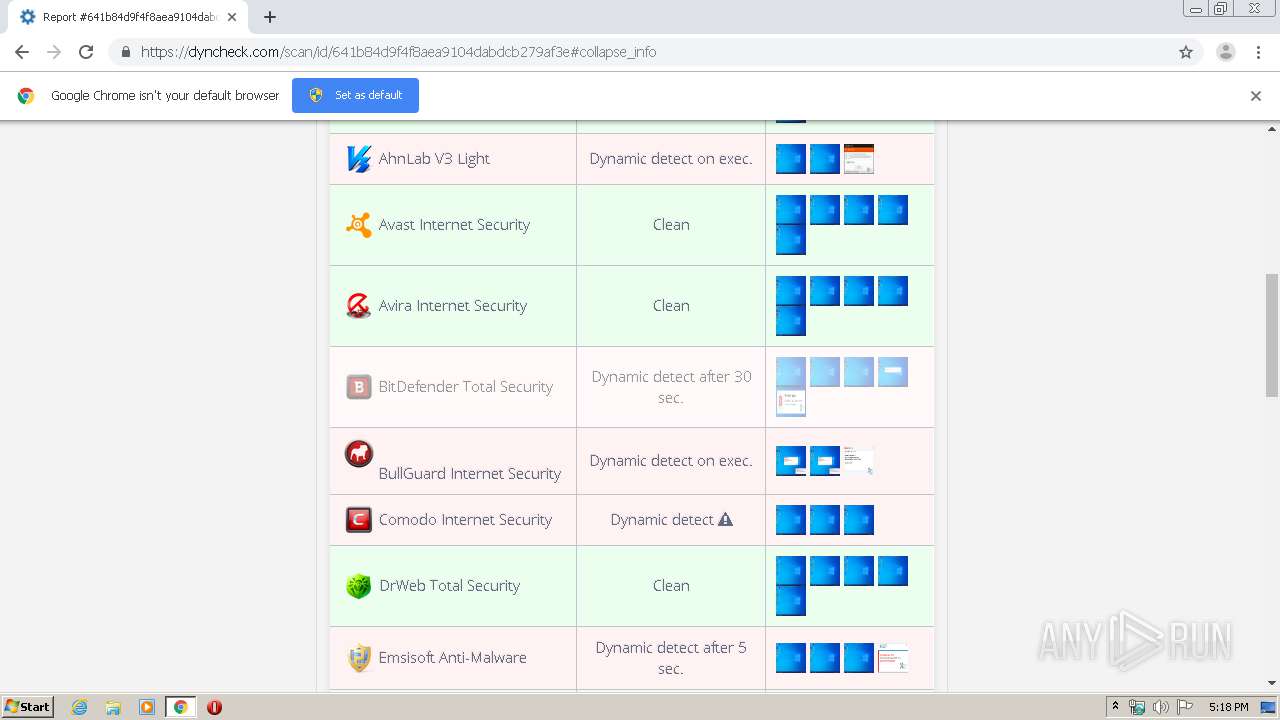View site info via the padlock icon
The height and width of the screenshot is (720, 1280).
coord(125,52)
